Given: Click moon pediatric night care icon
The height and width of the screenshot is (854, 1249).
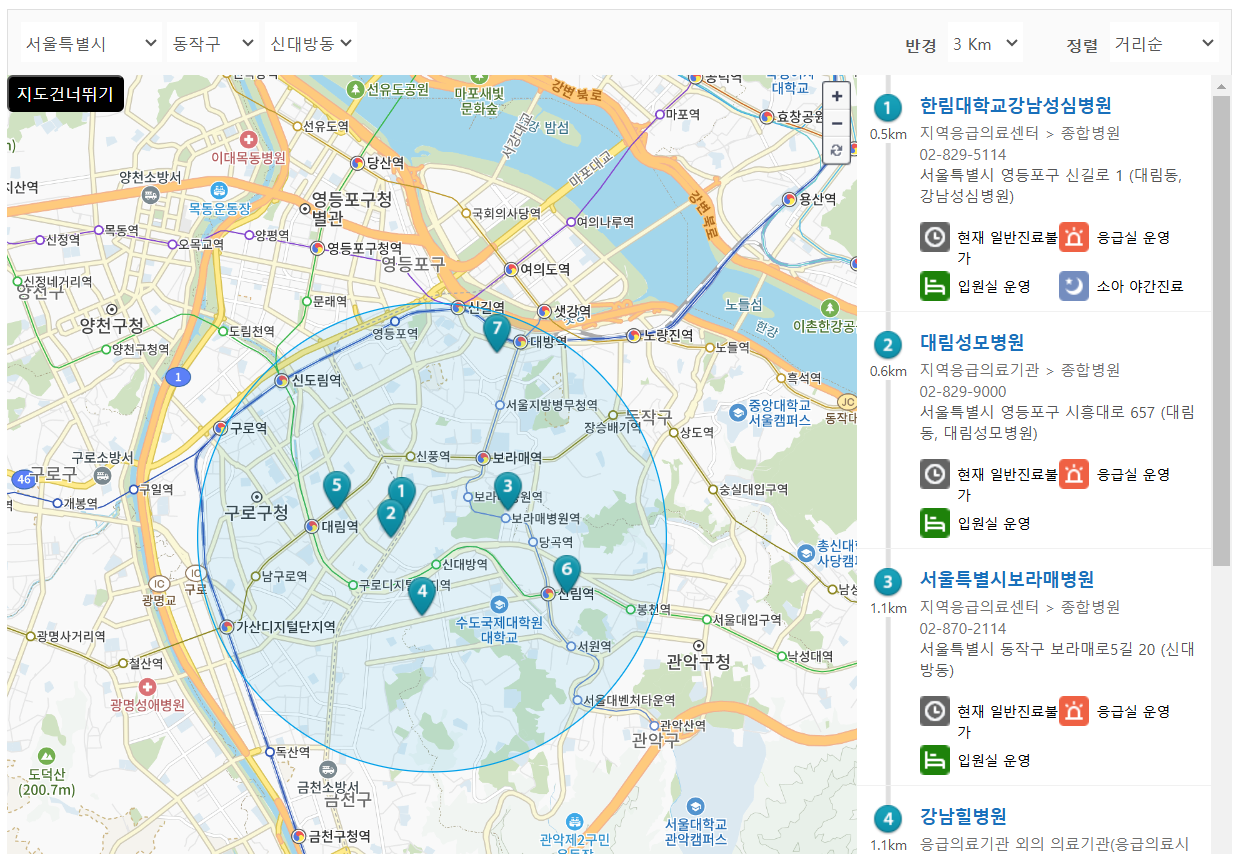Looking at the screenshot, I should (x=1074, y=286).
